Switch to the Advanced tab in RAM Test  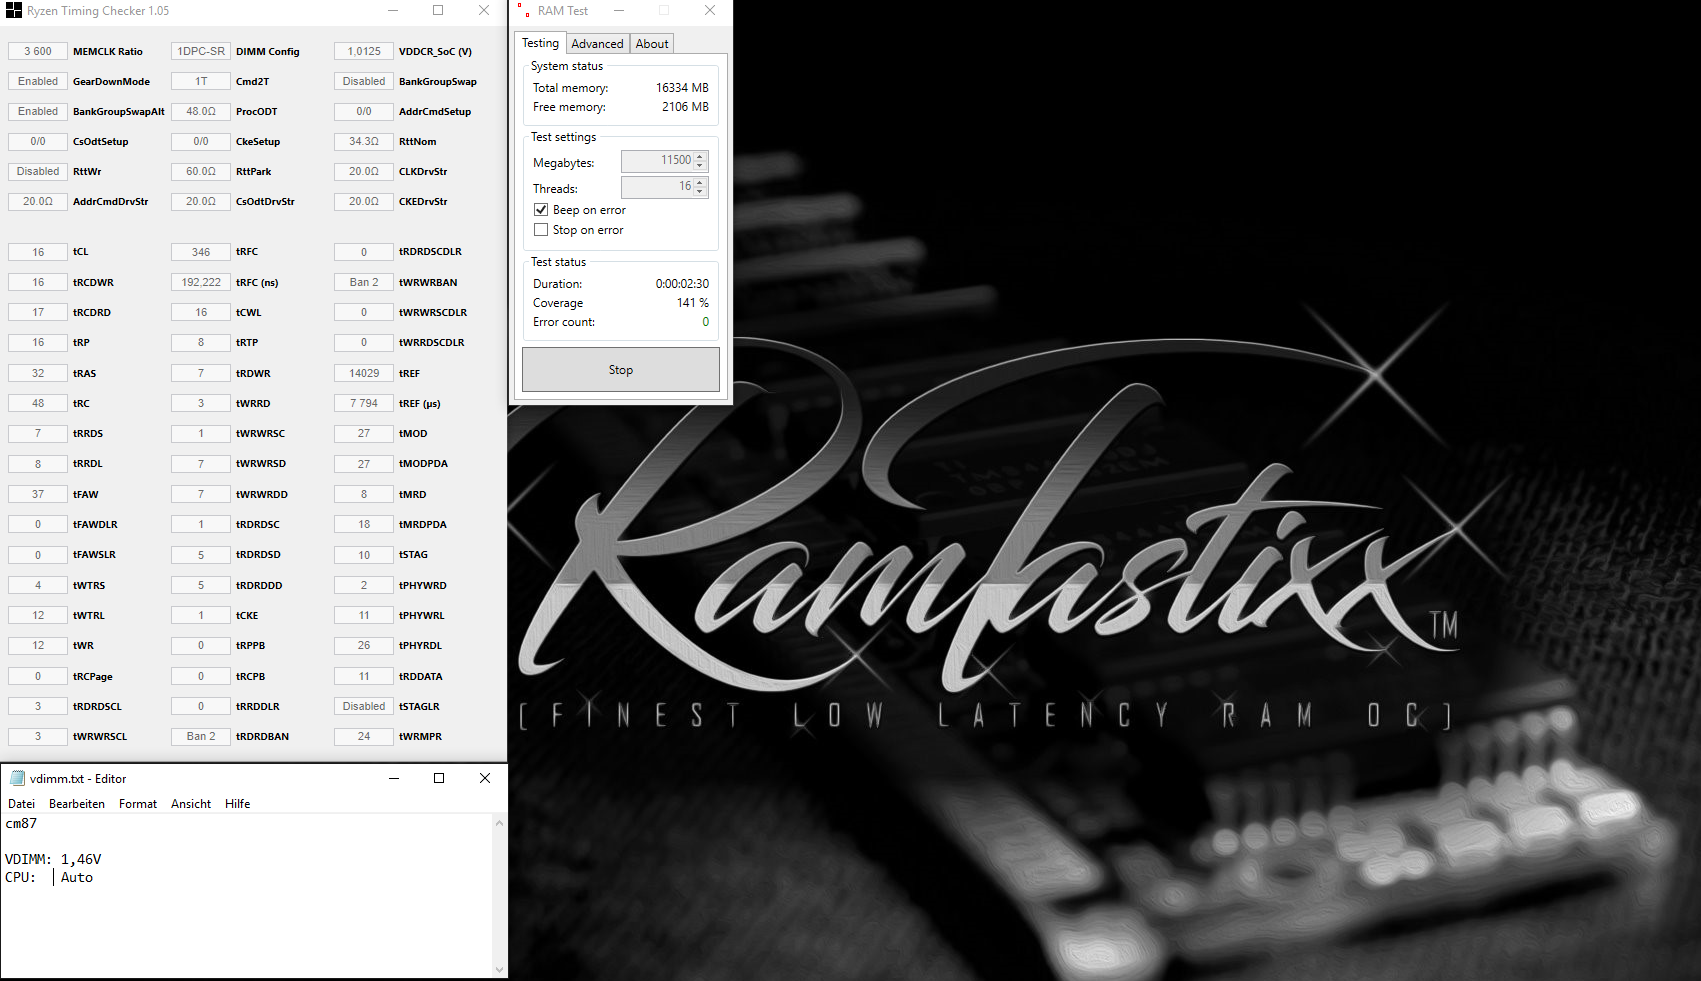[597, 44]
